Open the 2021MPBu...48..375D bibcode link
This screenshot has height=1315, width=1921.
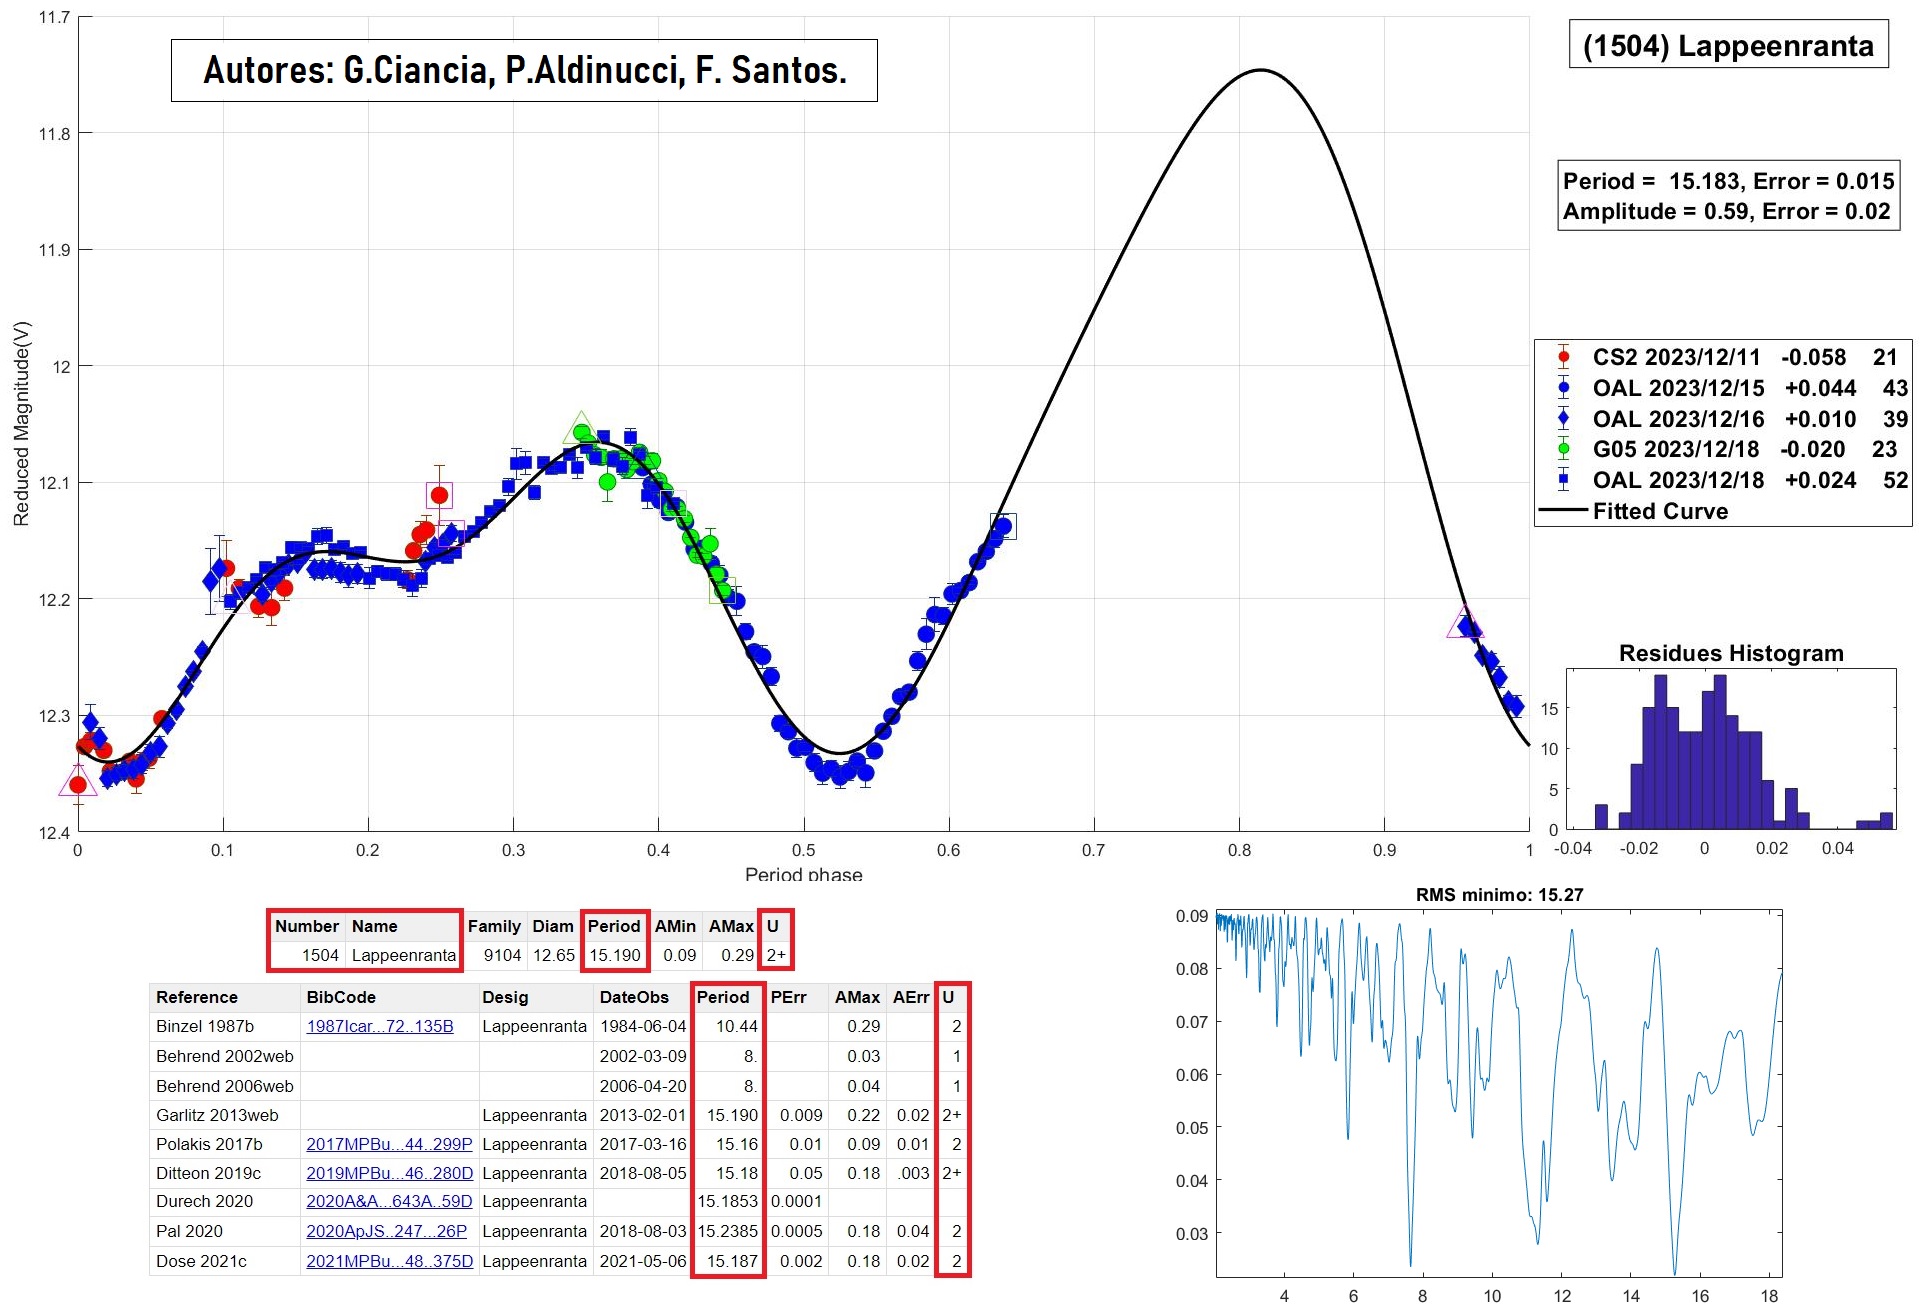tap(389, 1261)
